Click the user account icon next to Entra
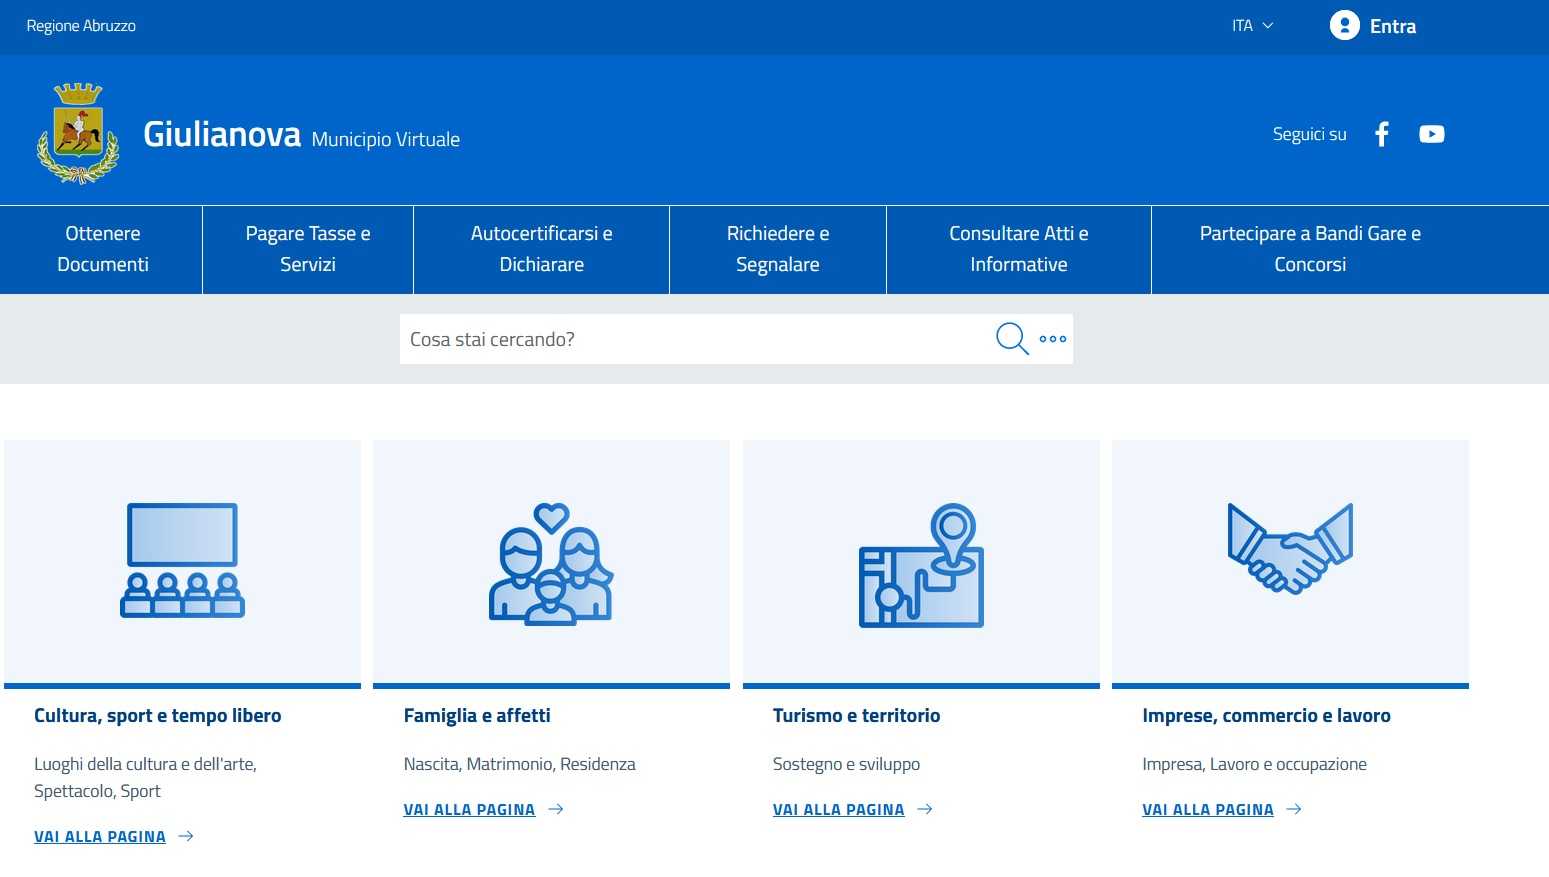Viewport: 1549px width, 877px height. click(1343, 25)
